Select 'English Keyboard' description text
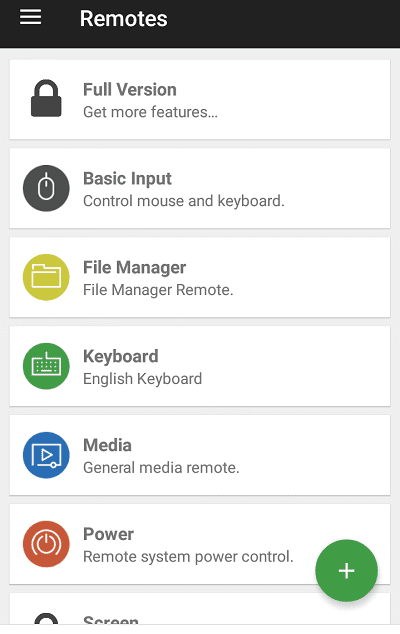400x634 pixels. pyautogui.click(x=142, y=379)
